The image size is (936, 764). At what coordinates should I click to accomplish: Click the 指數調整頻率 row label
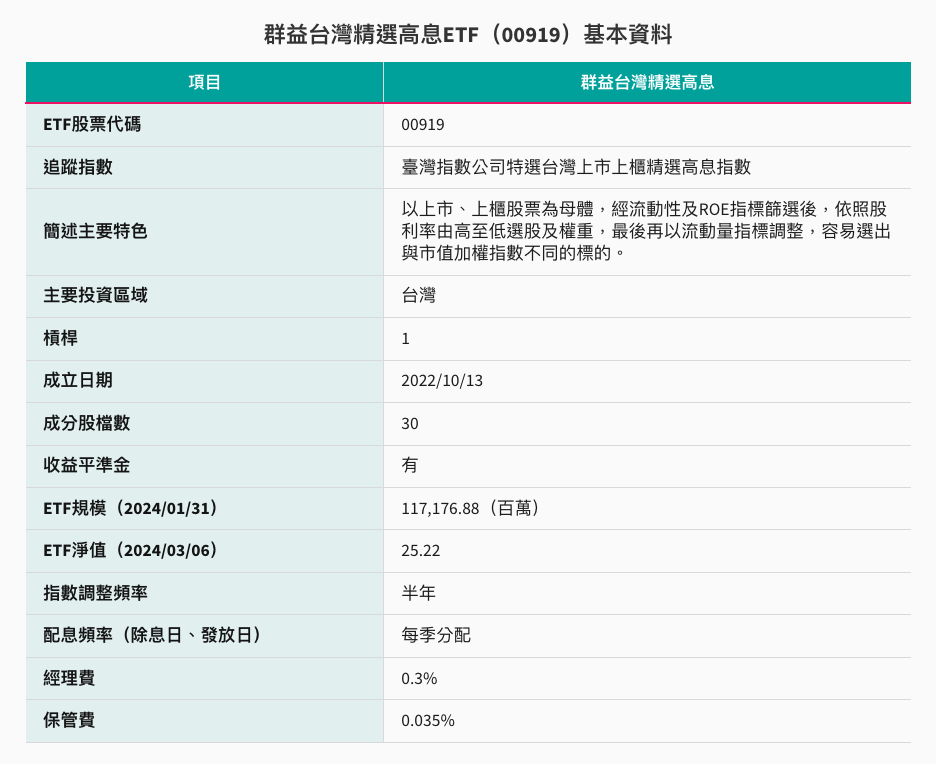pos(95,594)
